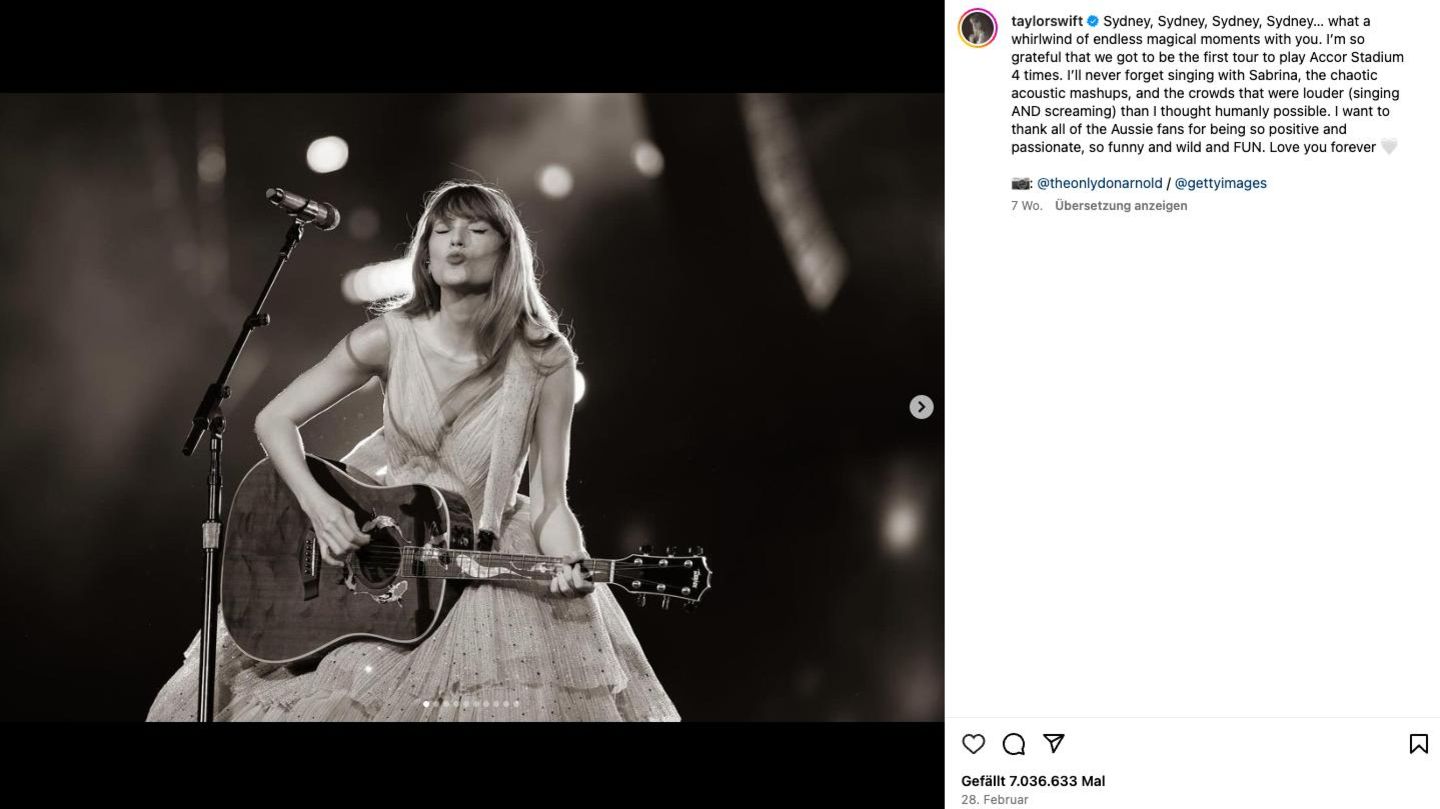The width and height of the screenshot is (1440, 809).
Task: Go to the next photo in the carousel
Action: click(x=921, y=407)
